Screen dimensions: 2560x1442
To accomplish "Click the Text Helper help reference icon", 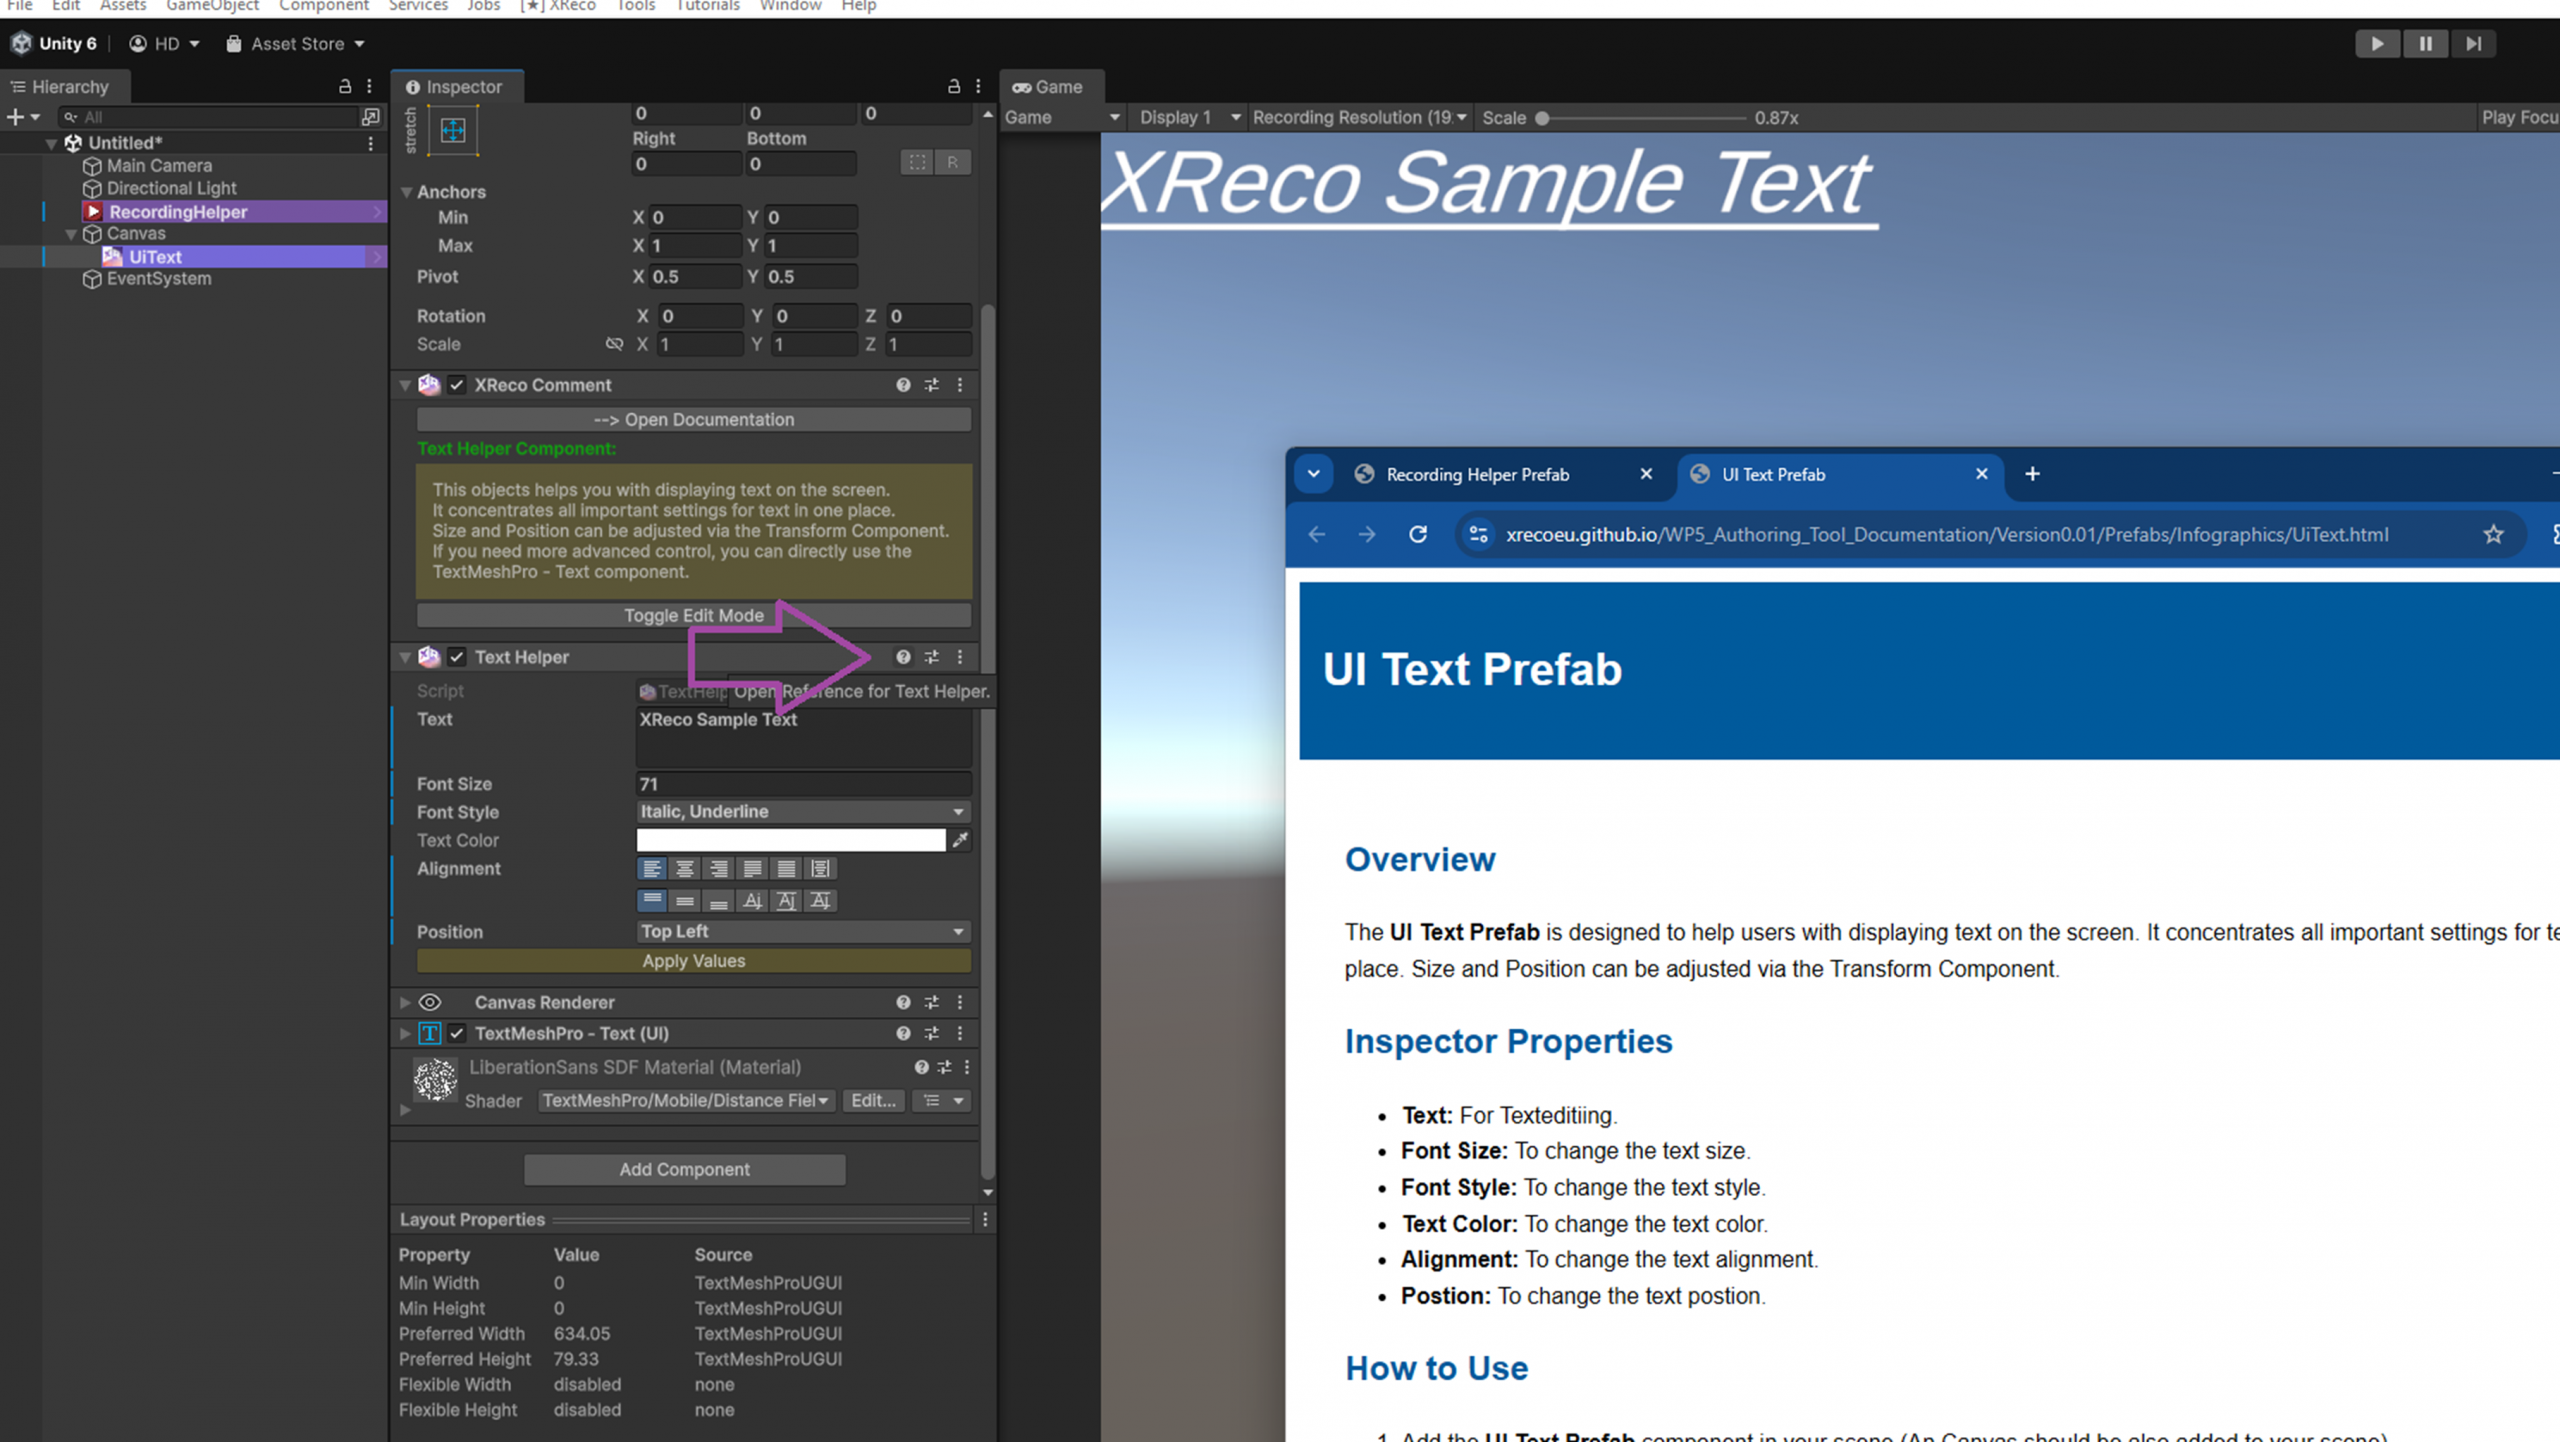I will [903, 657].
